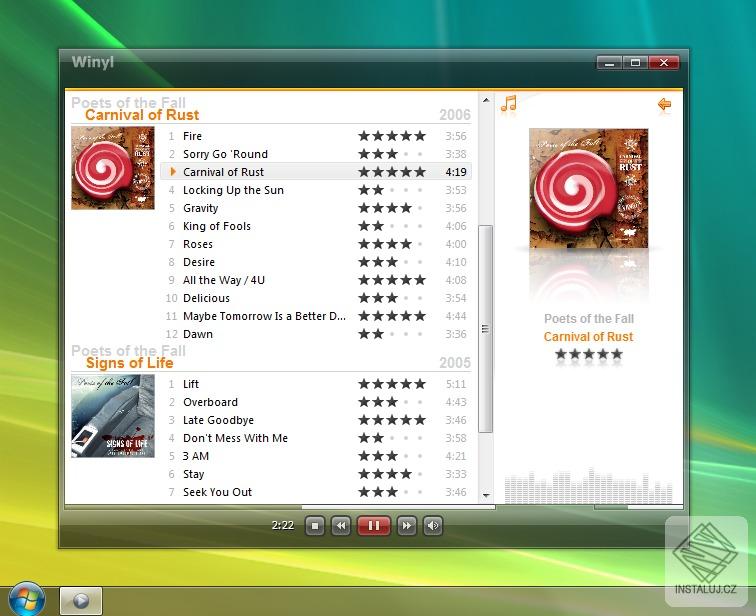Click the orange back arrow icon
The width and height of the screenshot is (756, 616).
pyautogui.click(x=664, y=104)
